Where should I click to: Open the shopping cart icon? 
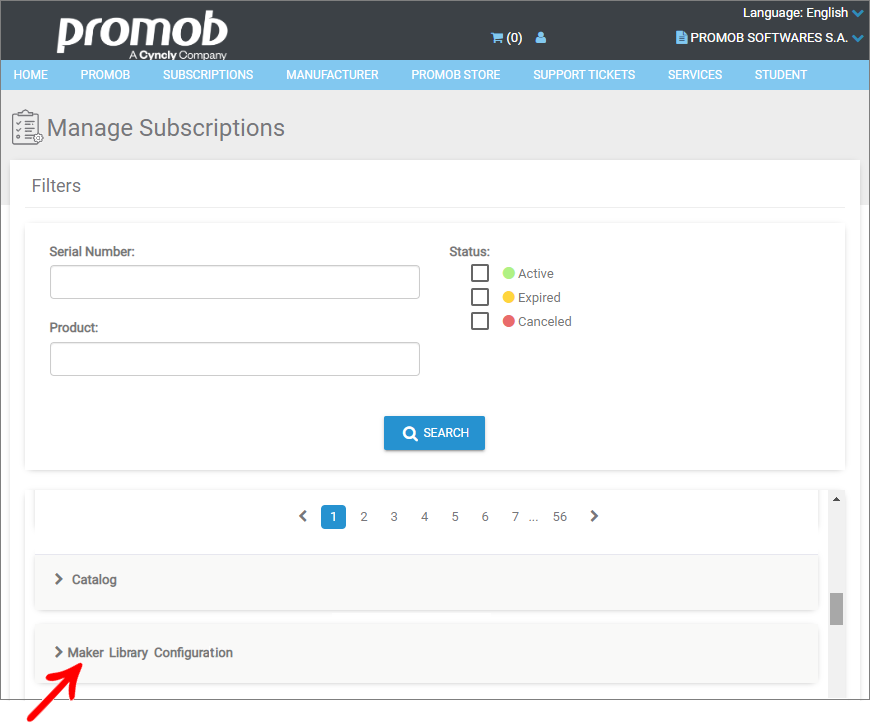point(497,38)
